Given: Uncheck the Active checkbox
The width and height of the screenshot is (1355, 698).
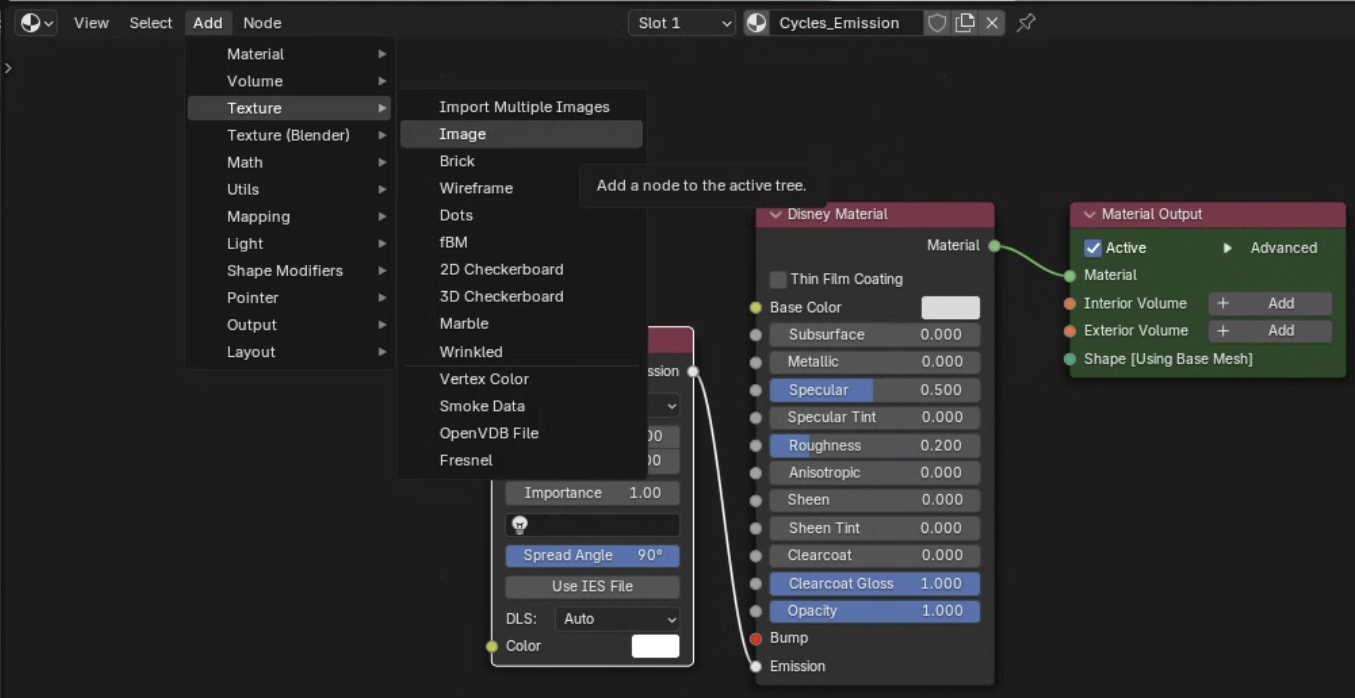Looking at the screenshot, I should pyautogui.click(x=1093, y=248).
